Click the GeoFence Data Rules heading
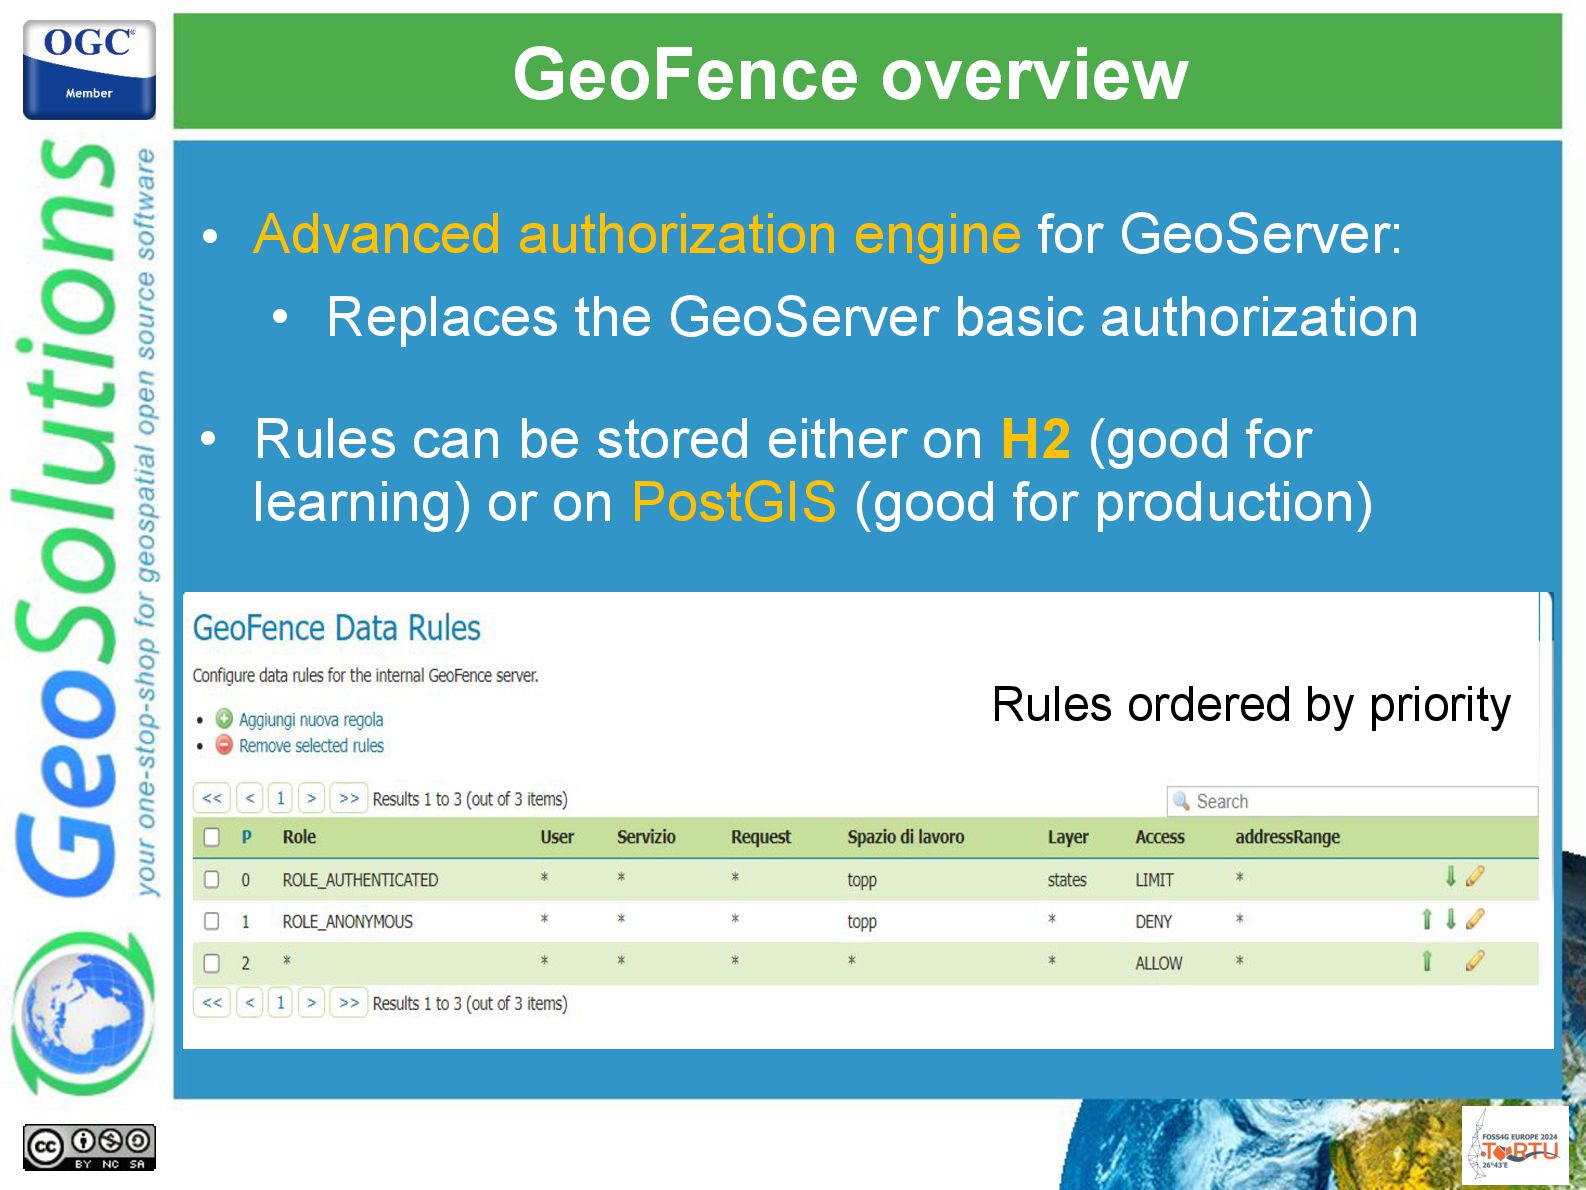 point(336,628)
